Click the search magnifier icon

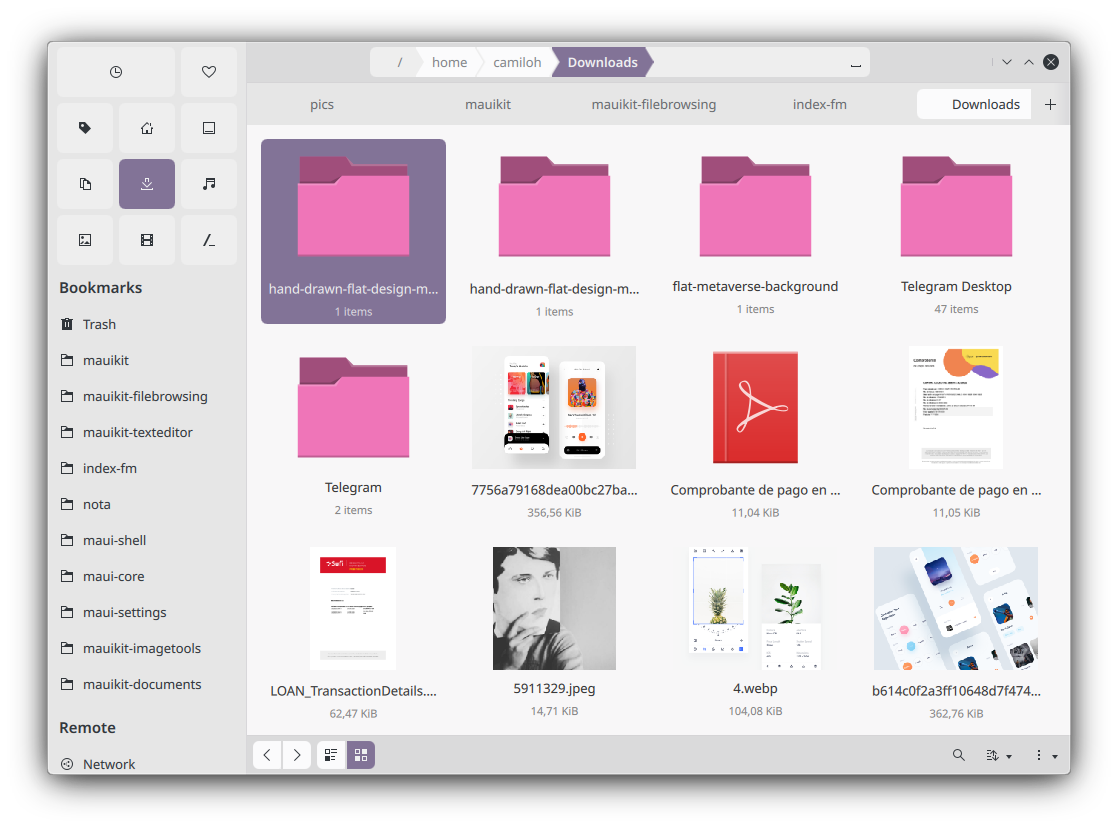pos(958,755)
